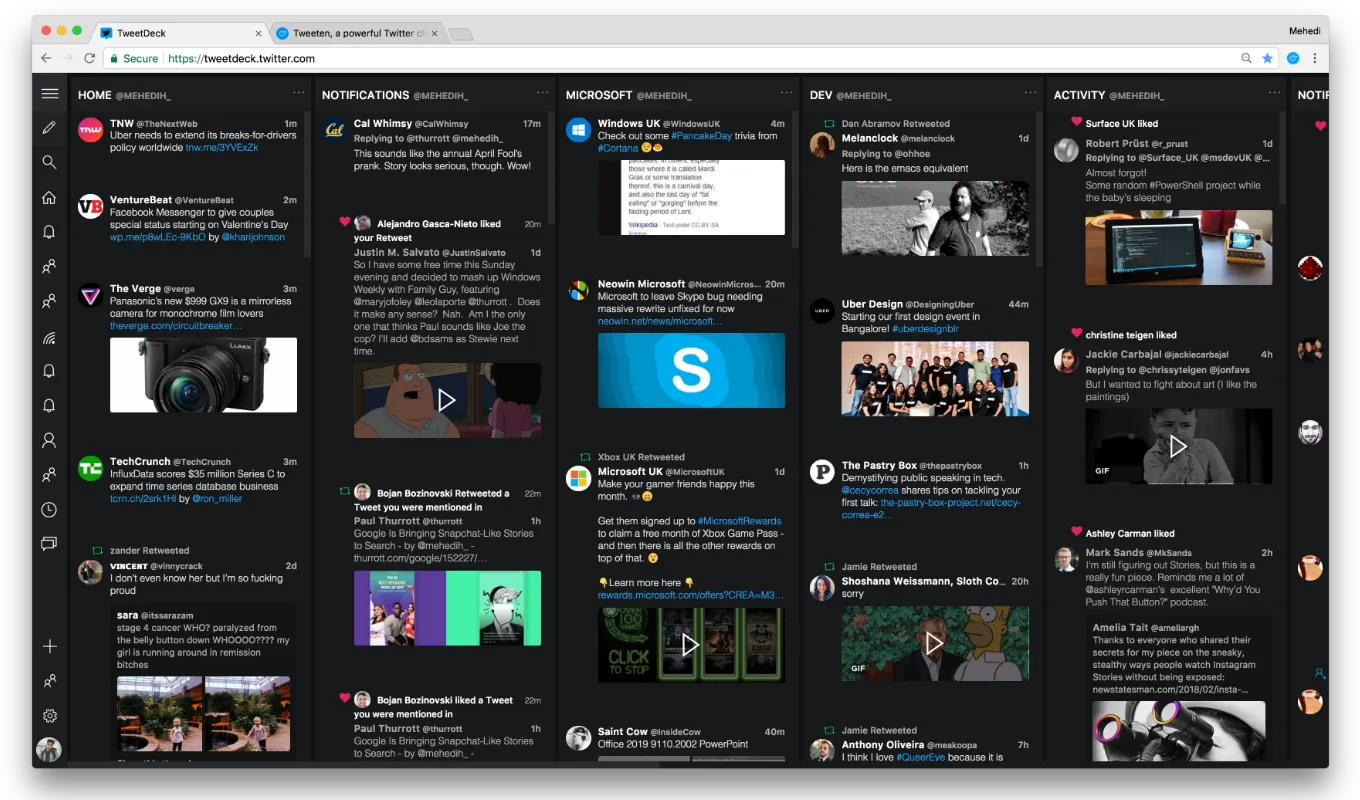Click the Tweeten extension icon in Chrome toolbar
1360x800 pixels.
click(x=1293, y=59)
